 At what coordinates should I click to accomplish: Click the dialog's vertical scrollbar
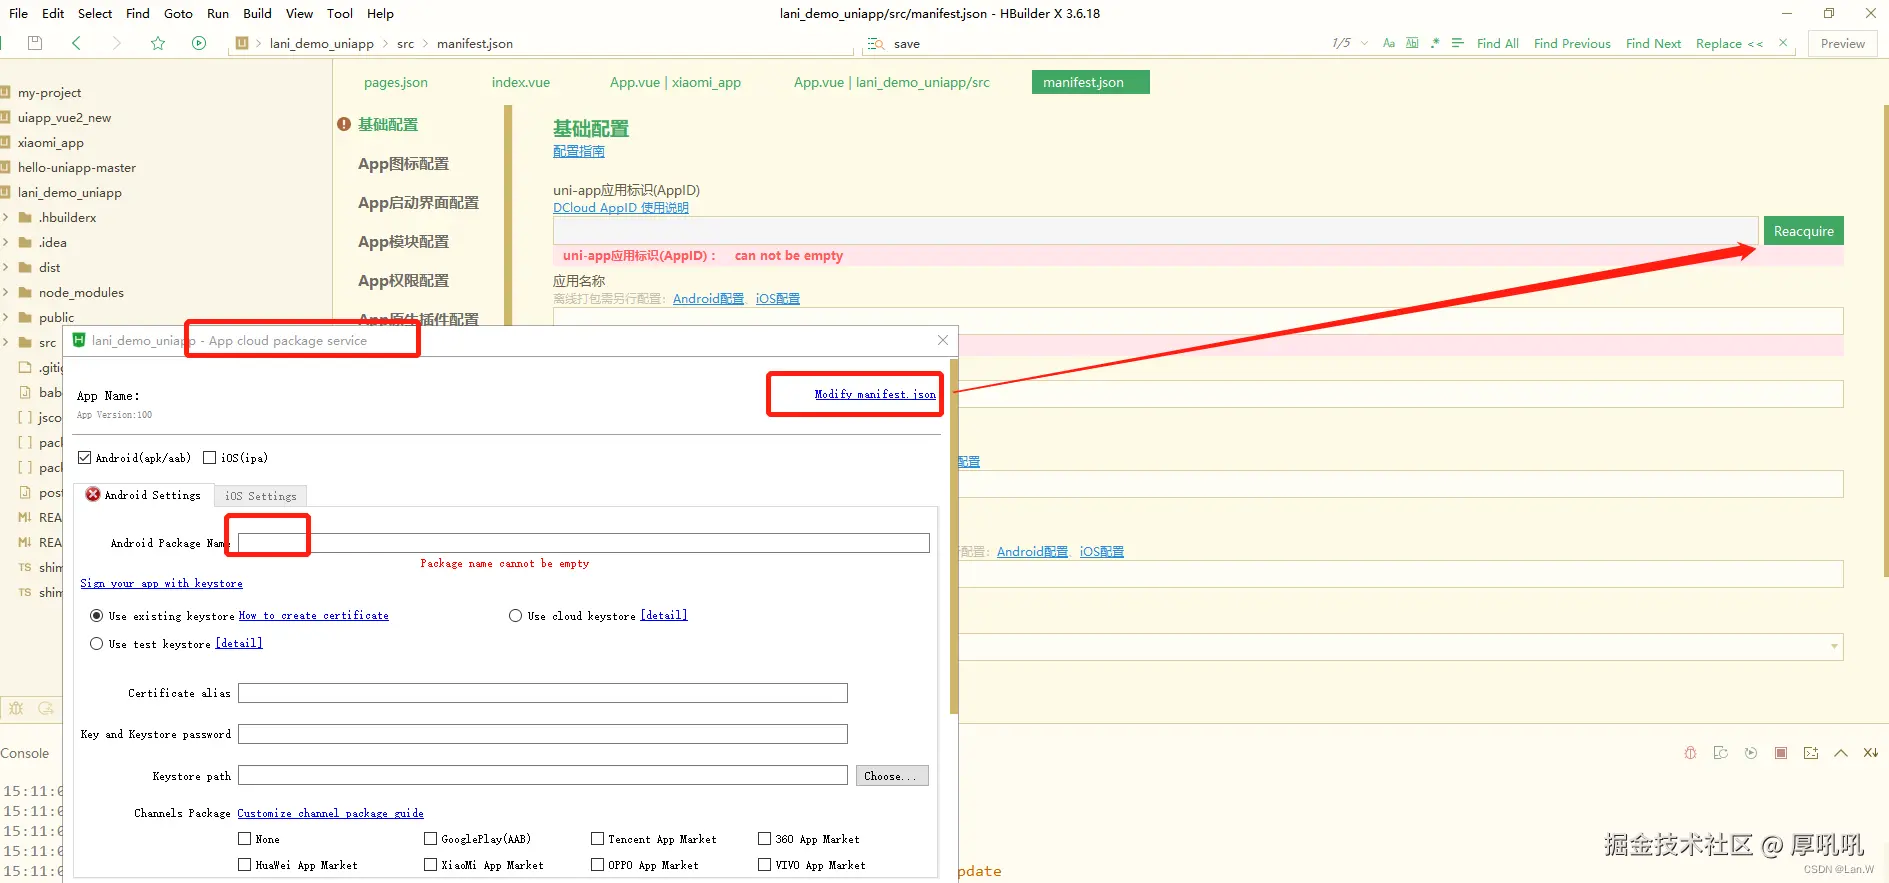click(954, 537)
